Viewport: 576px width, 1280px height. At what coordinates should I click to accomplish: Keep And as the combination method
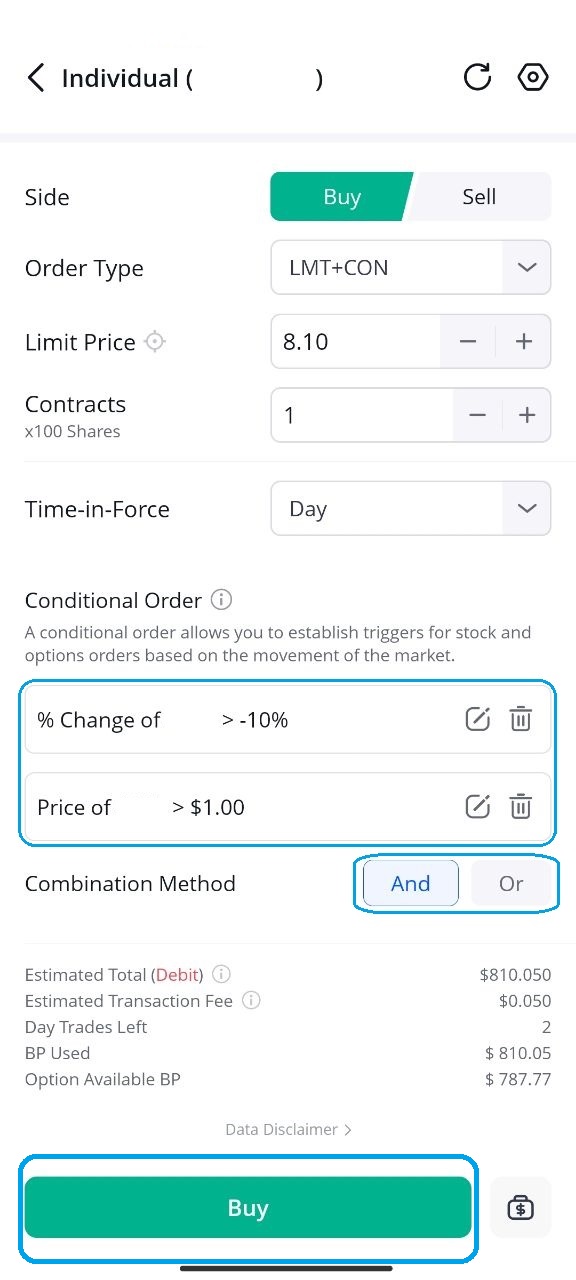[409, 883]
